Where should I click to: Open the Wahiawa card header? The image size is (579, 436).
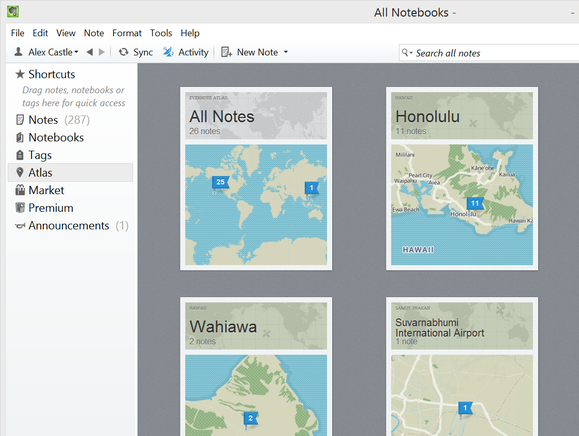pos(256,326)
